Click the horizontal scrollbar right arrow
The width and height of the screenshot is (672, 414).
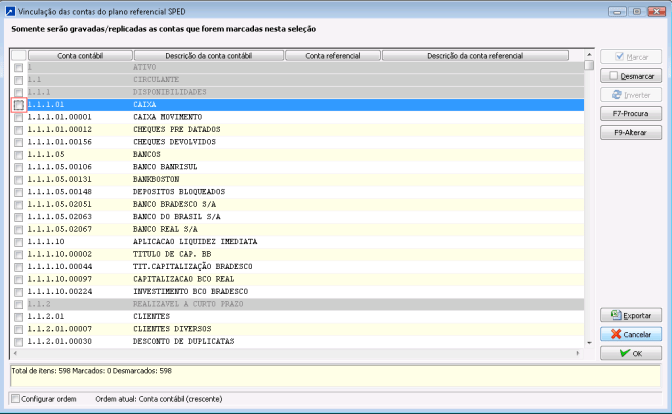578,353
